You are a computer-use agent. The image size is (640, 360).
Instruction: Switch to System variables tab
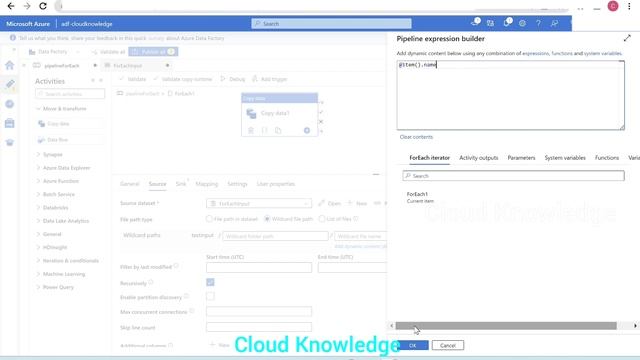[x=565, y=158]
